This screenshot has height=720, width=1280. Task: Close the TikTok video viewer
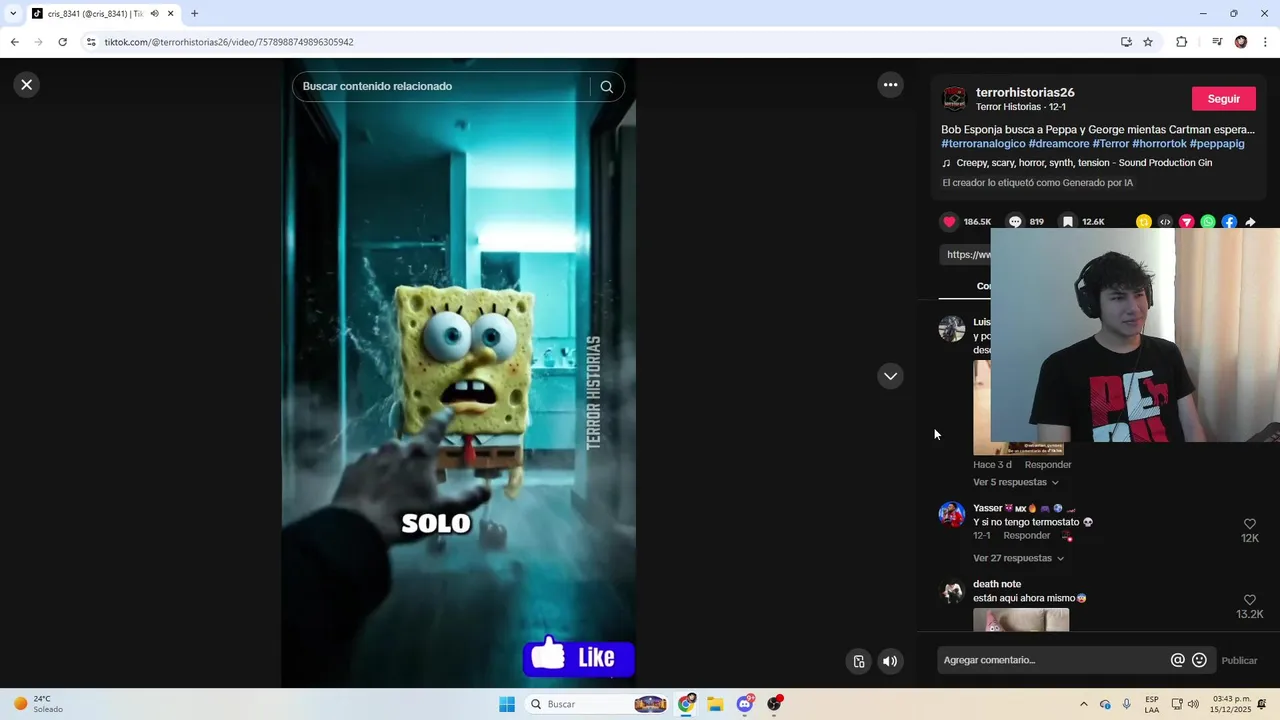pyautogui.click(x=27, y=85)
